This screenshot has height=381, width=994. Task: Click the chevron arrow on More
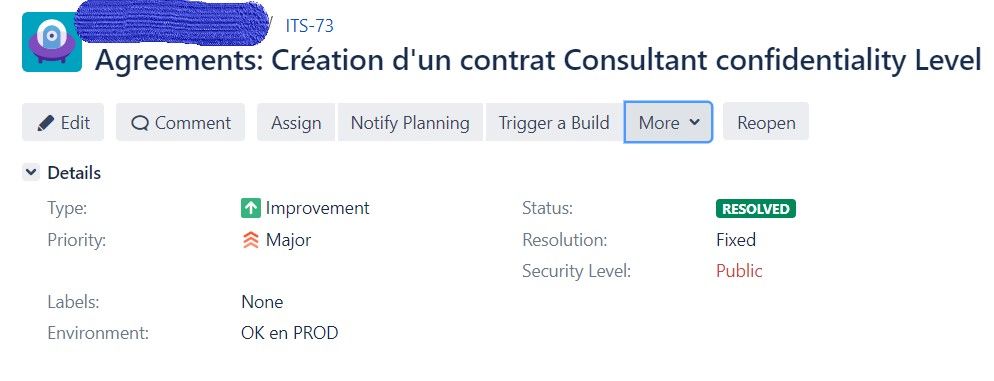(x=694, y=122)
